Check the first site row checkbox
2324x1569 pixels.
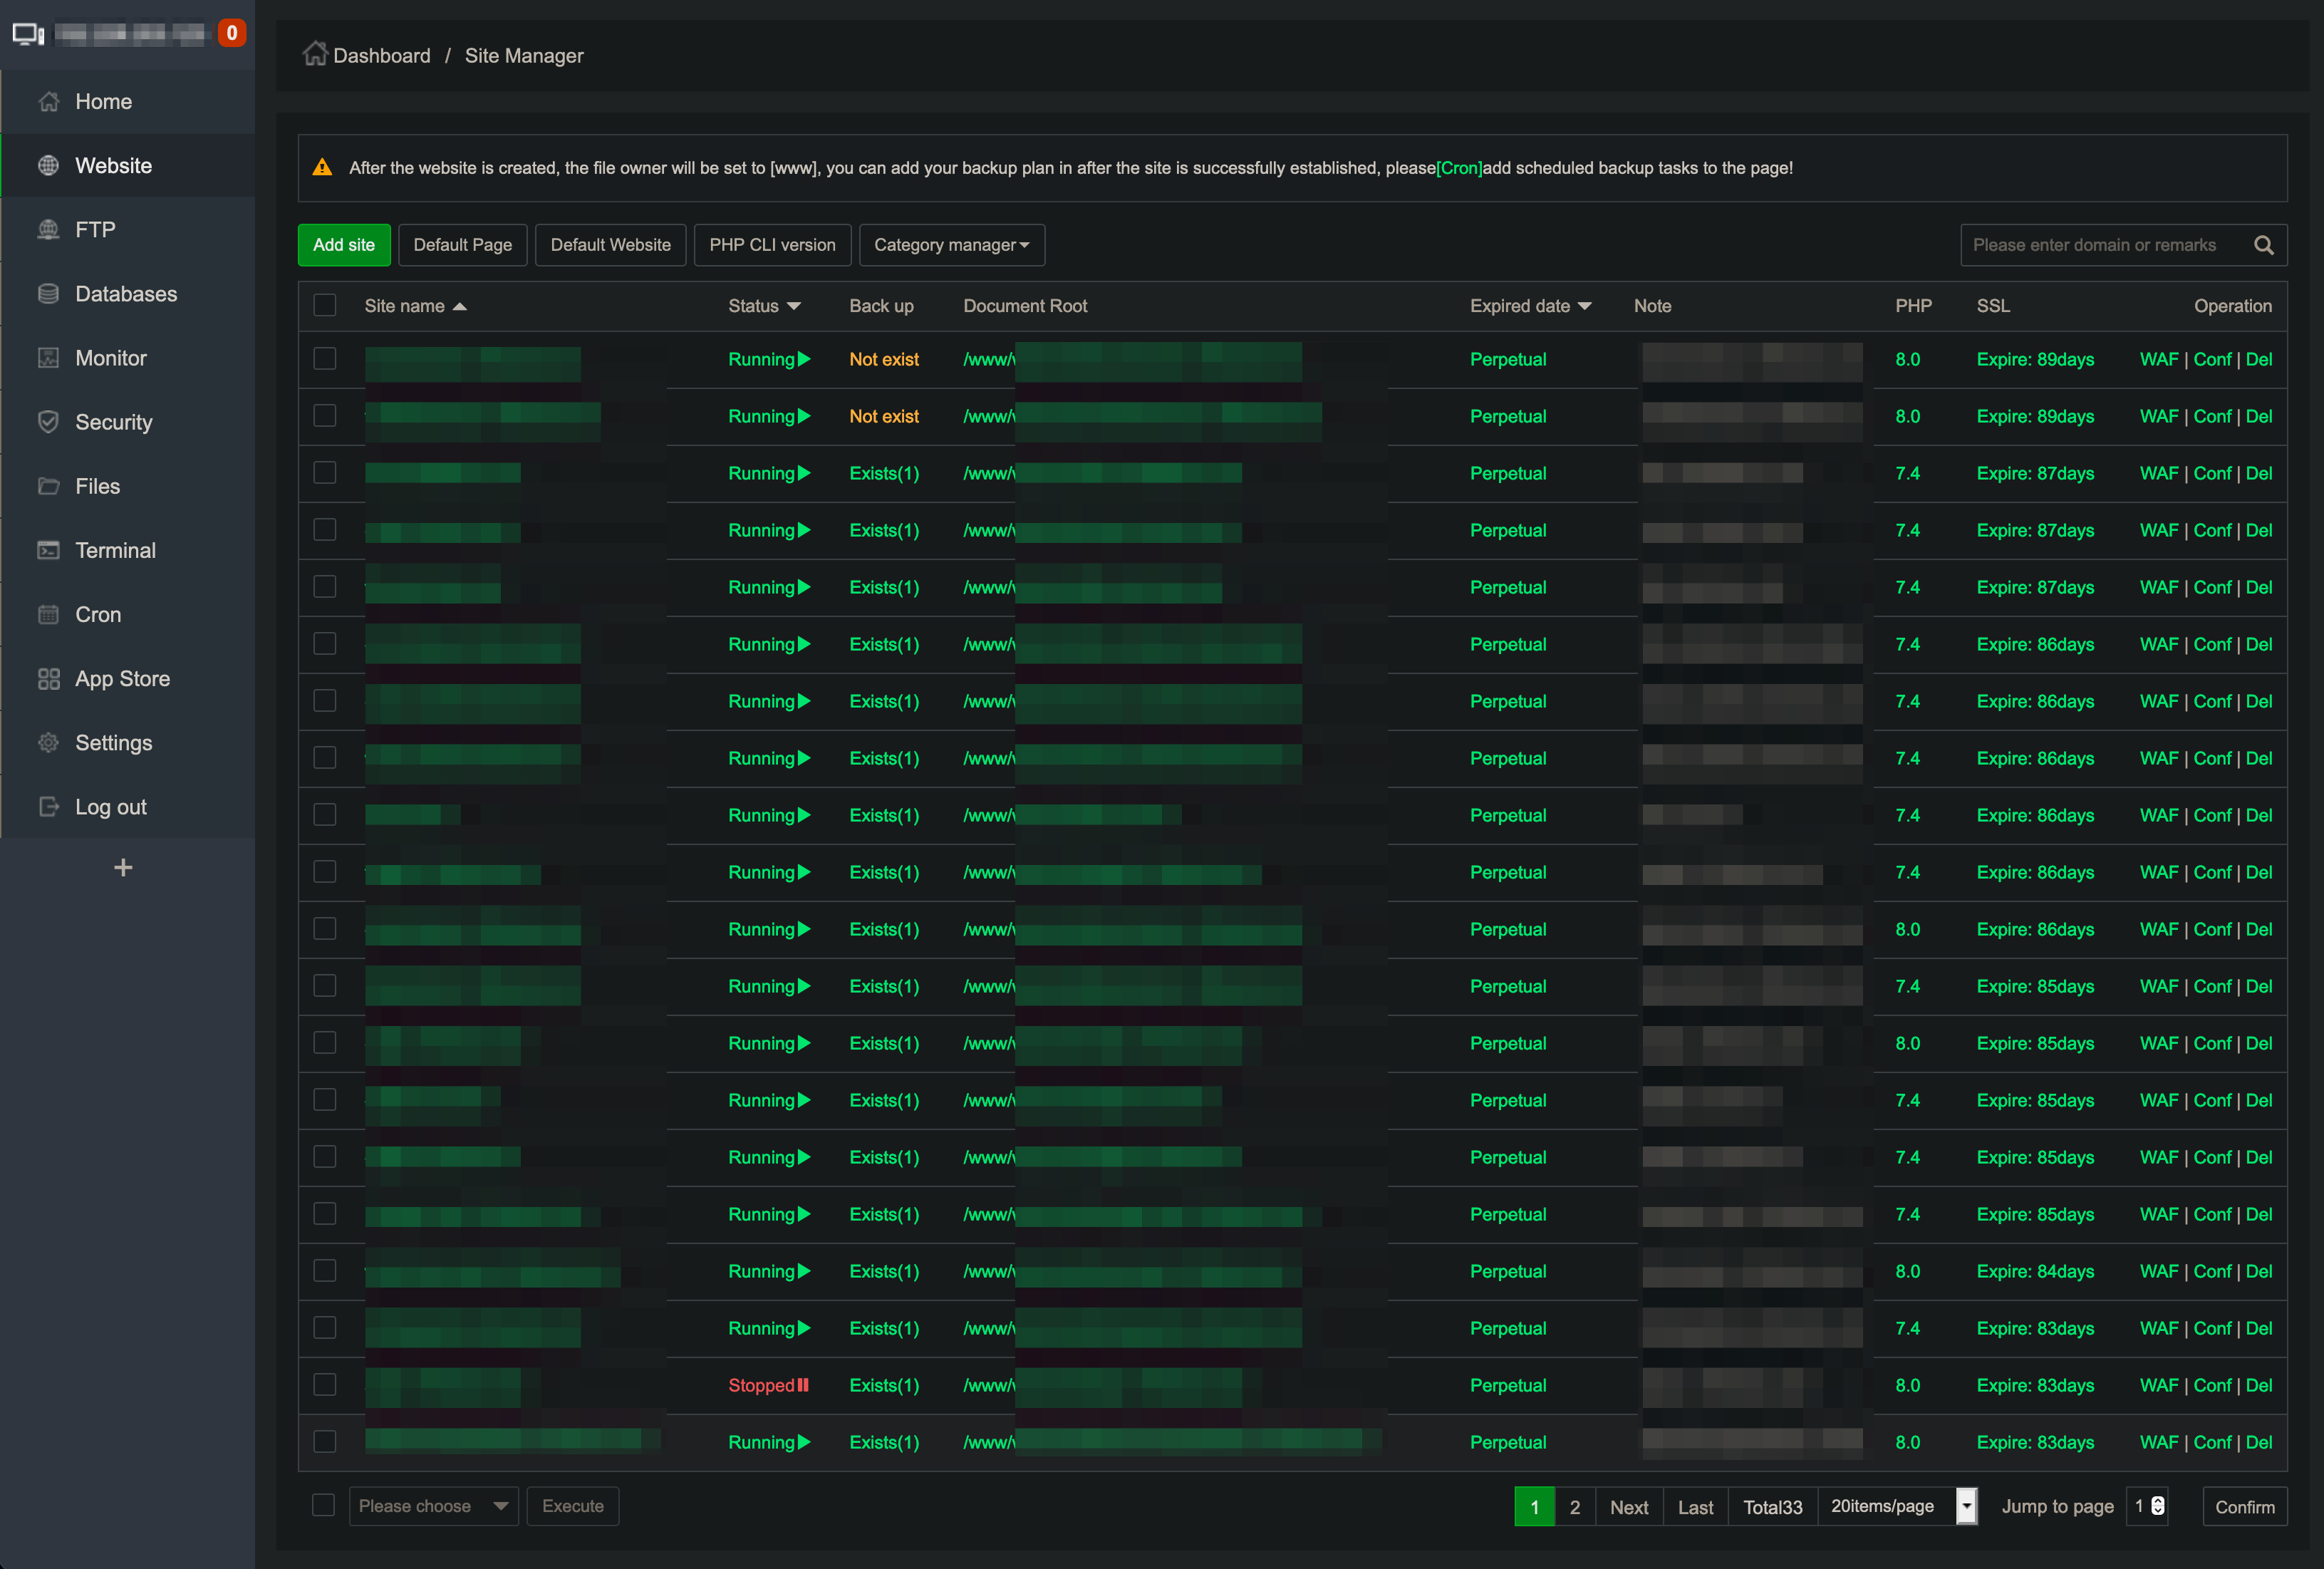point(324,358)
